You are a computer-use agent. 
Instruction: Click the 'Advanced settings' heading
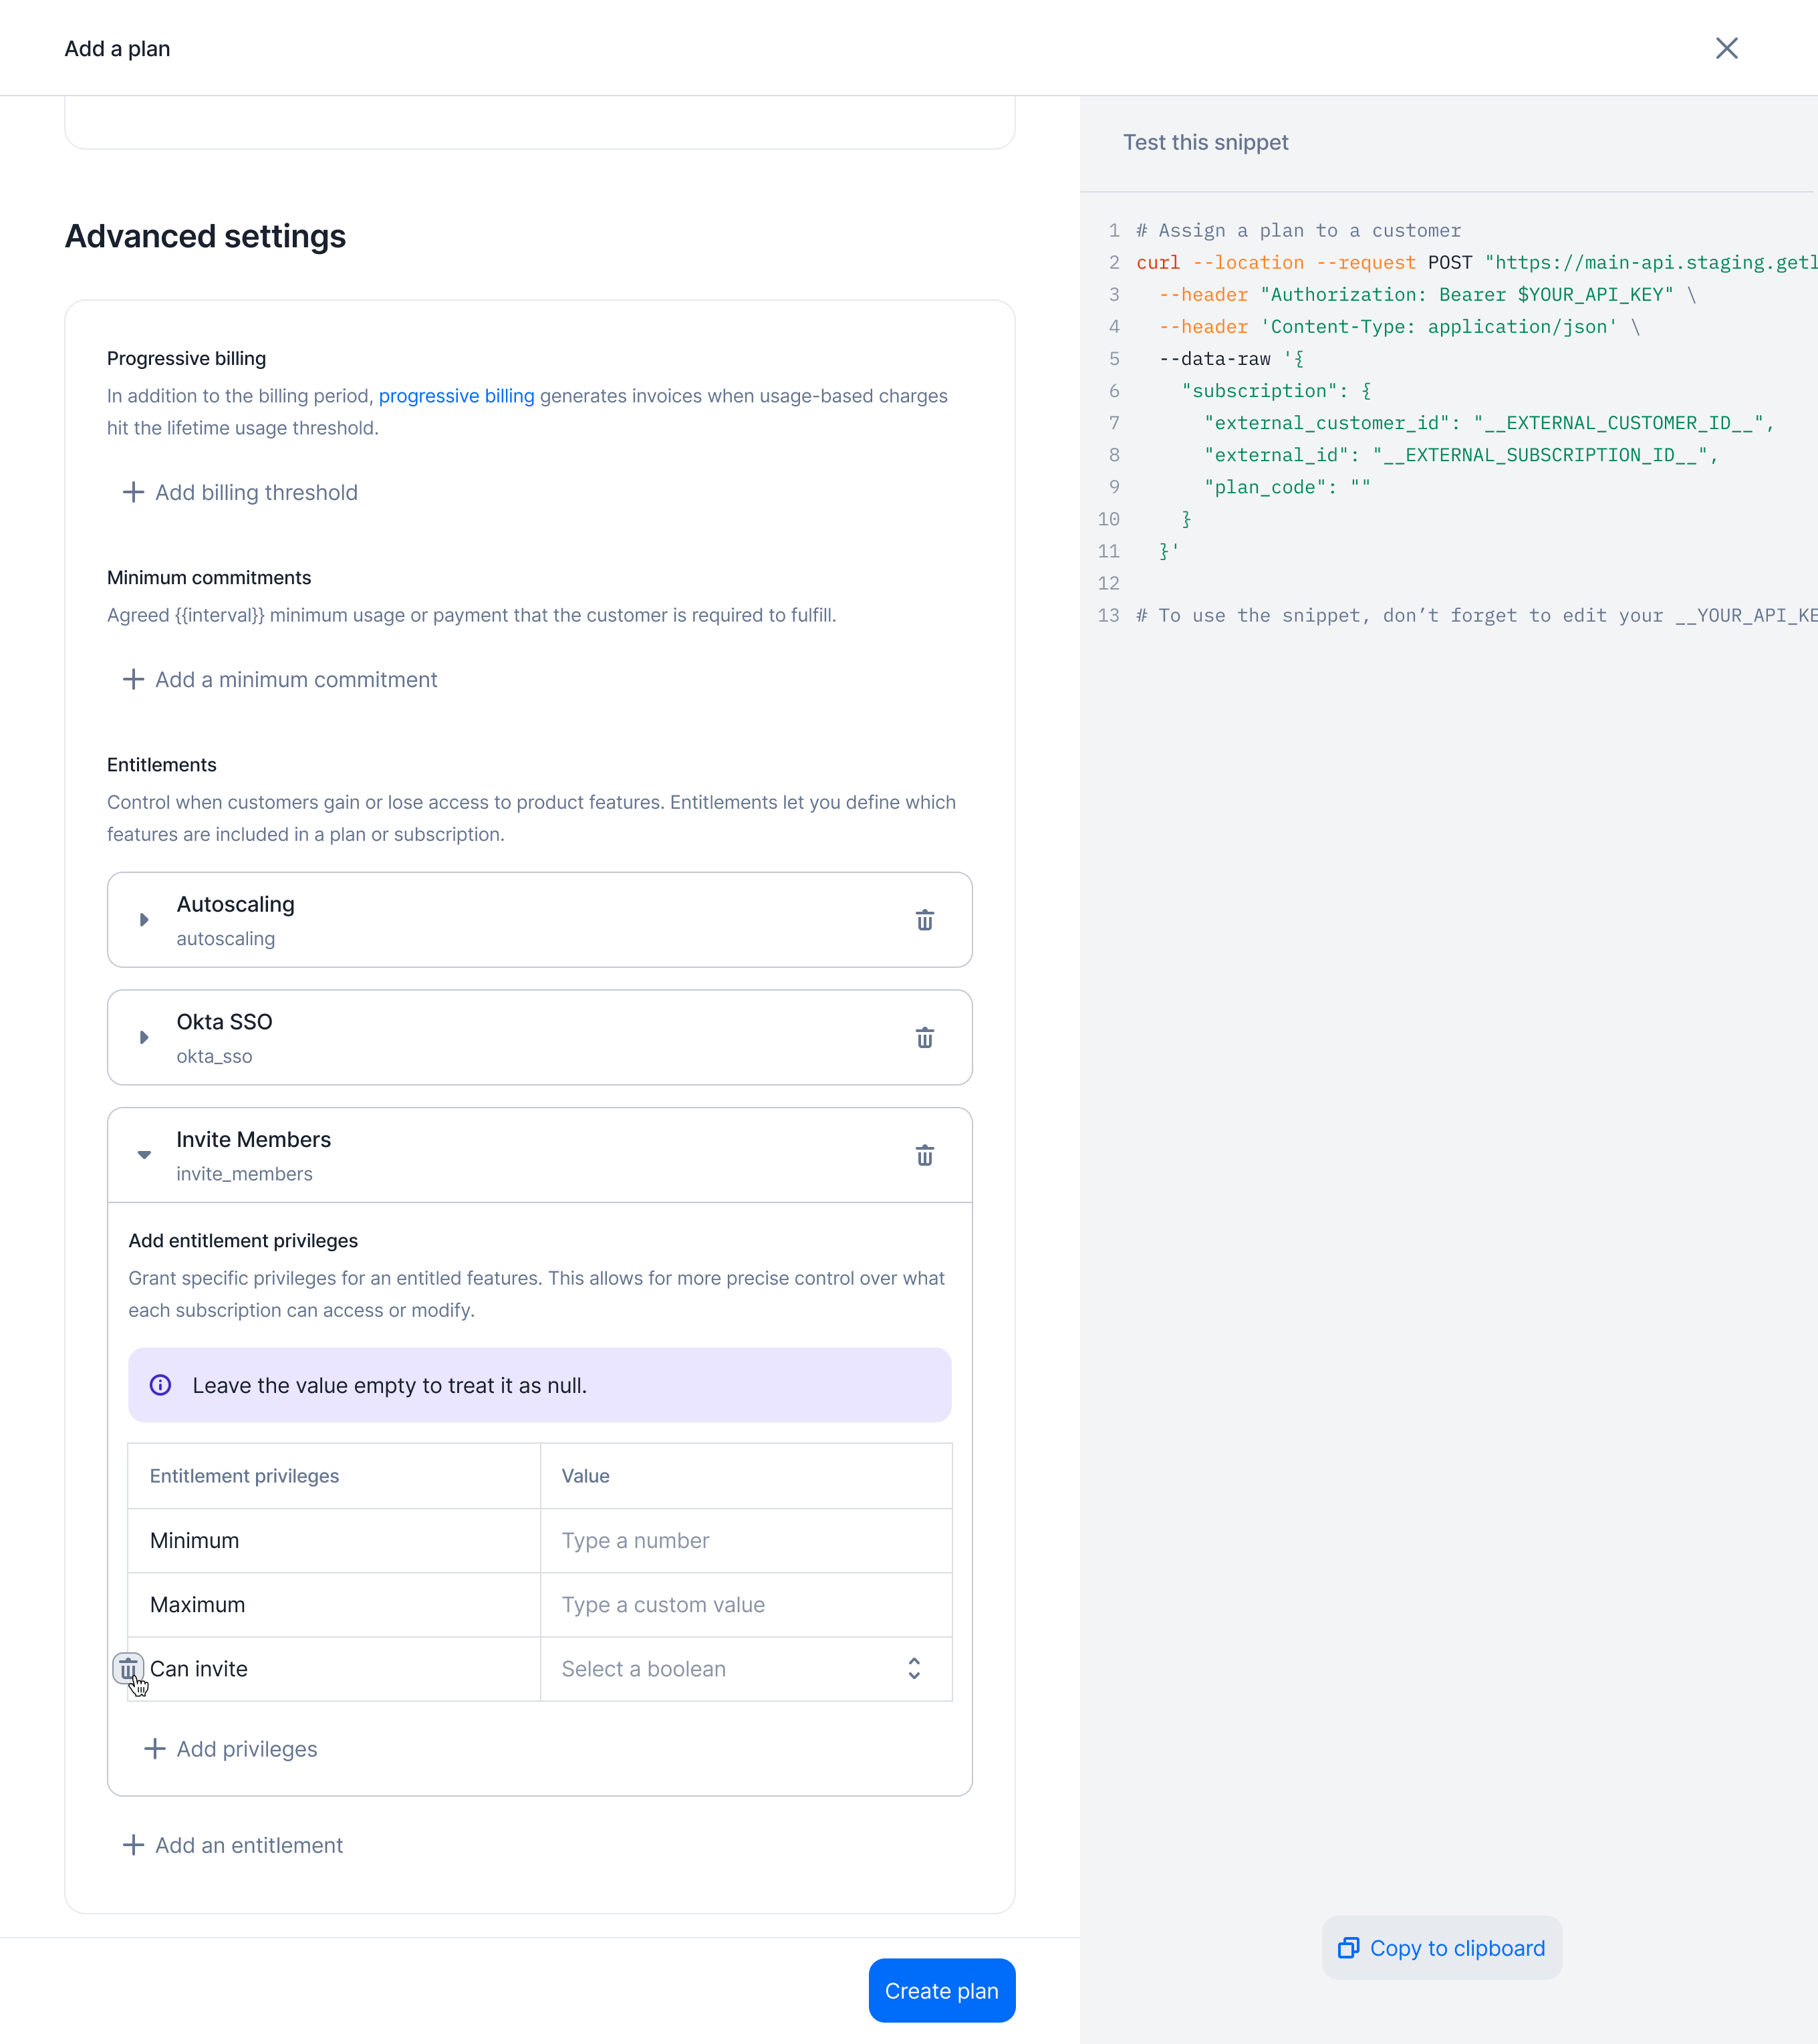[206, 237]
